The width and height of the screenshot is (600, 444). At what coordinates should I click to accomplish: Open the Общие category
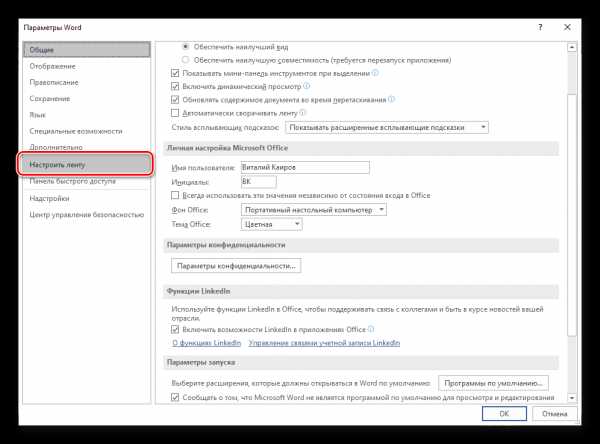pos(86,50)
